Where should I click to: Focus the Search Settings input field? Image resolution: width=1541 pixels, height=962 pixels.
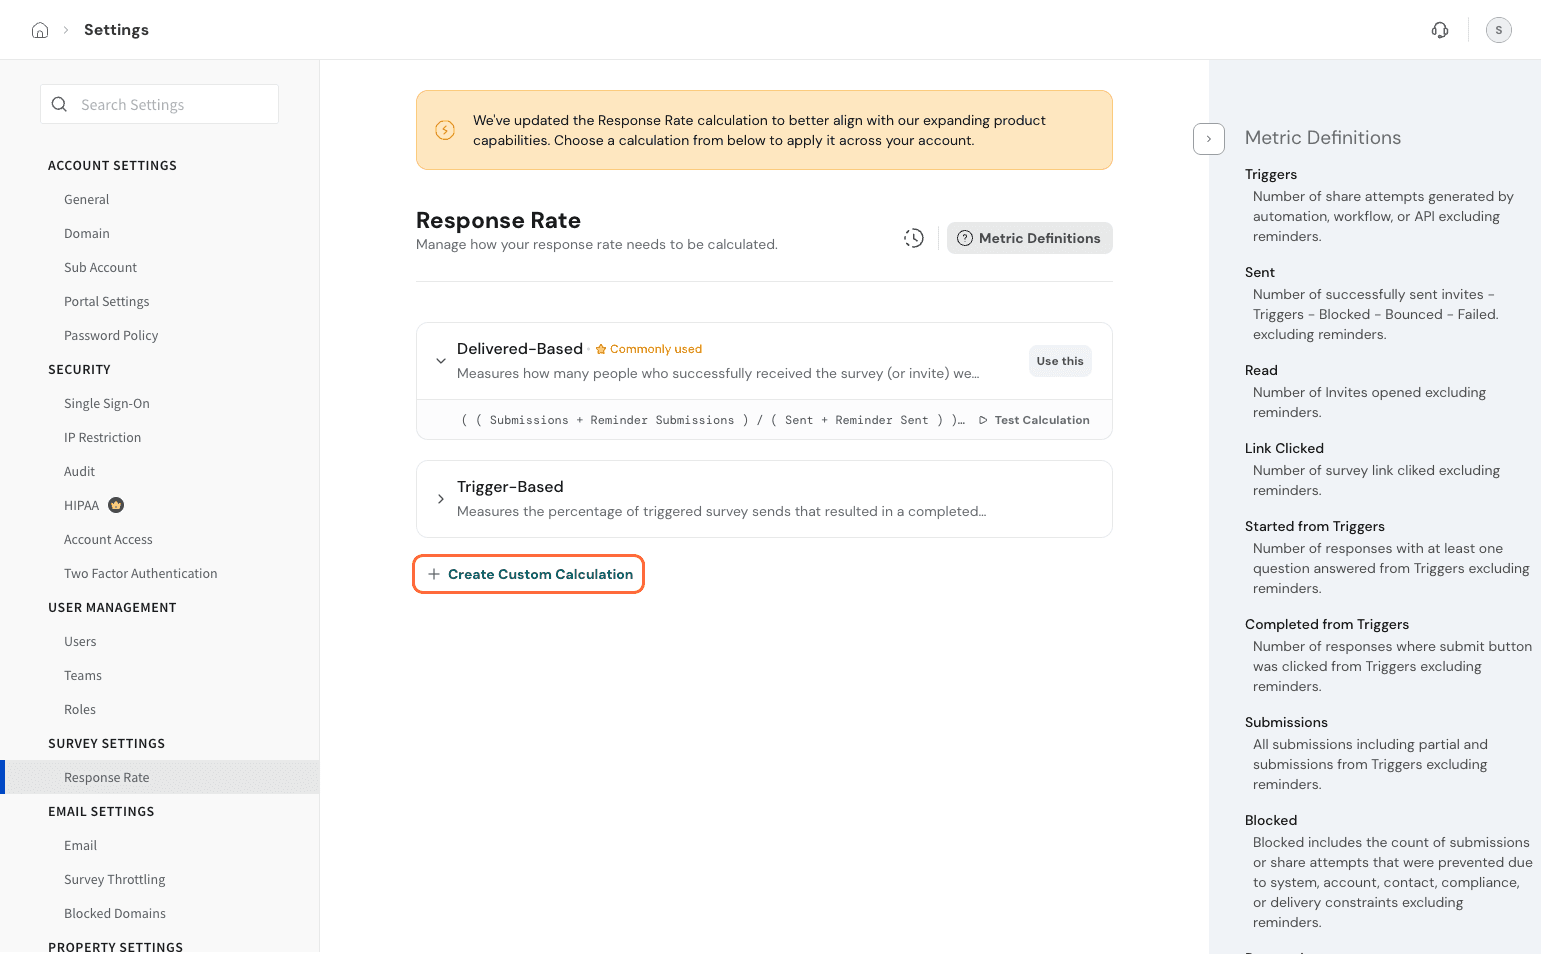point(172,105)
